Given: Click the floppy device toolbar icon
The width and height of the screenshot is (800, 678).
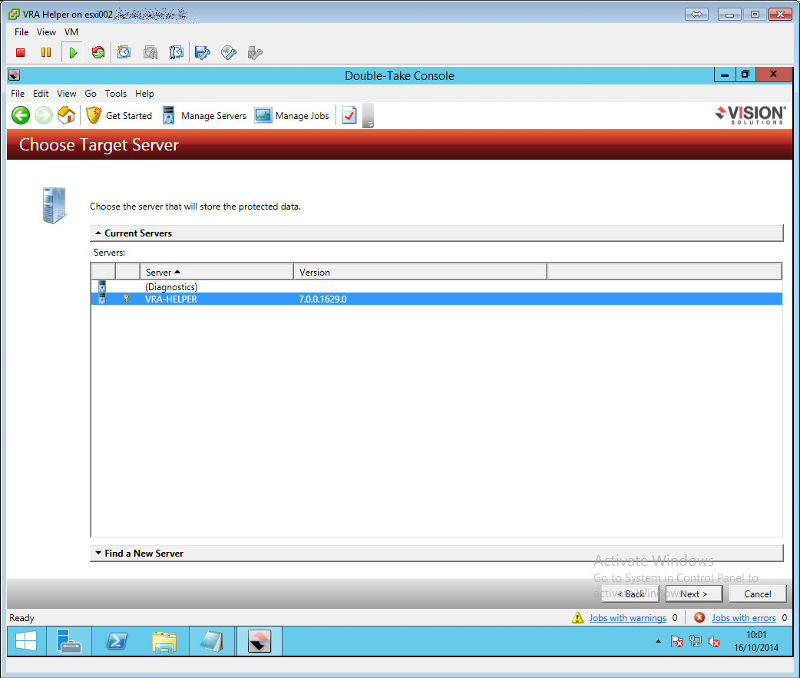Looking at the screenshot, I should [203, 53].
